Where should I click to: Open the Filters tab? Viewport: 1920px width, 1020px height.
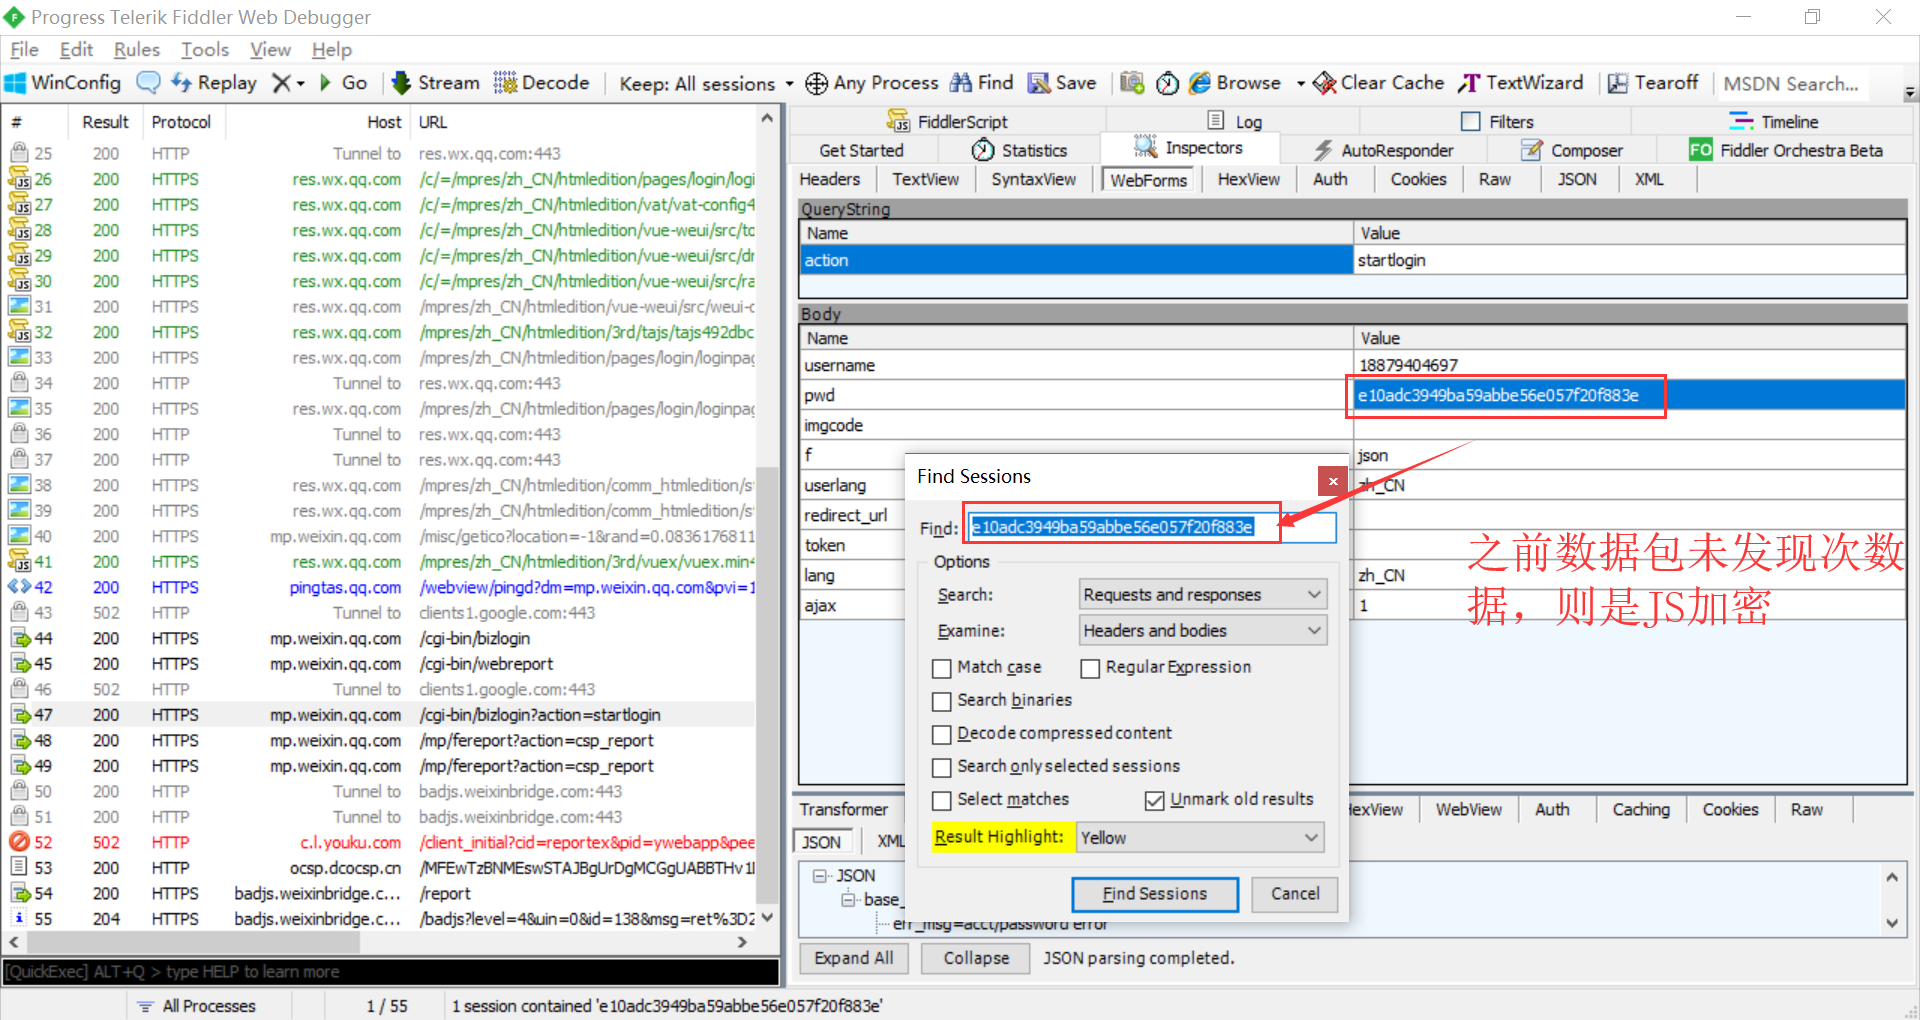point(1497,121)
